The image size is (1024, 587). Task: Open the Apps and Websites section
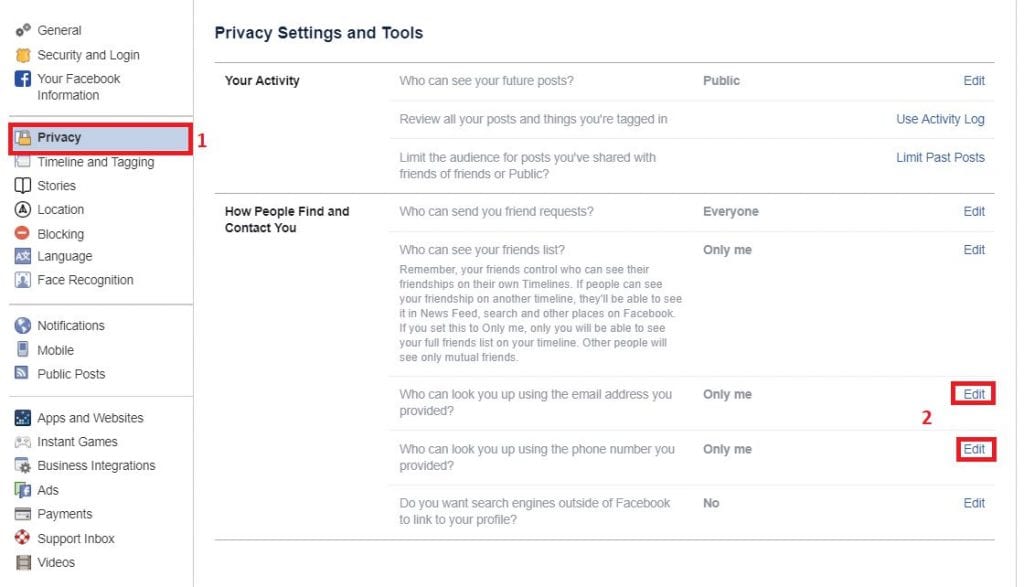pos(90,418)
